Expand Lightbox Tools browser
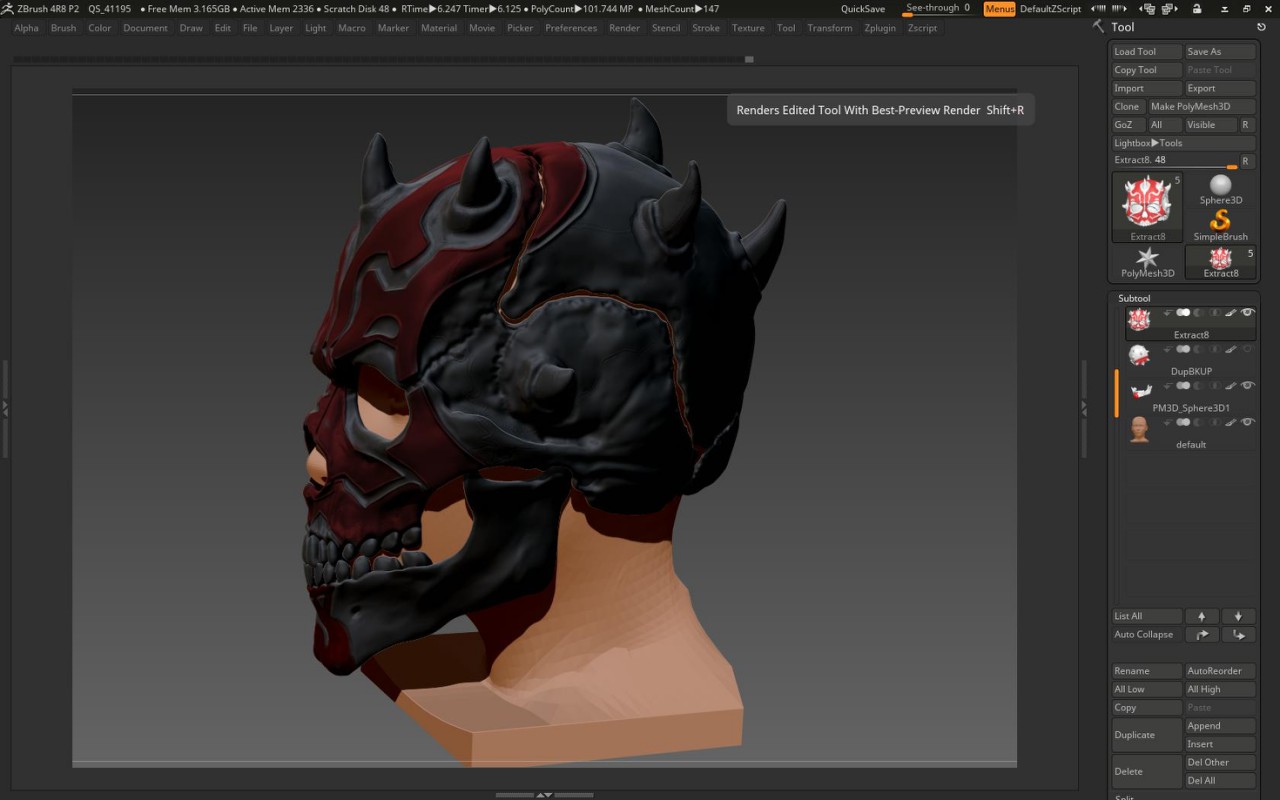This screenshot has height=800, width=1280. 1184,143
